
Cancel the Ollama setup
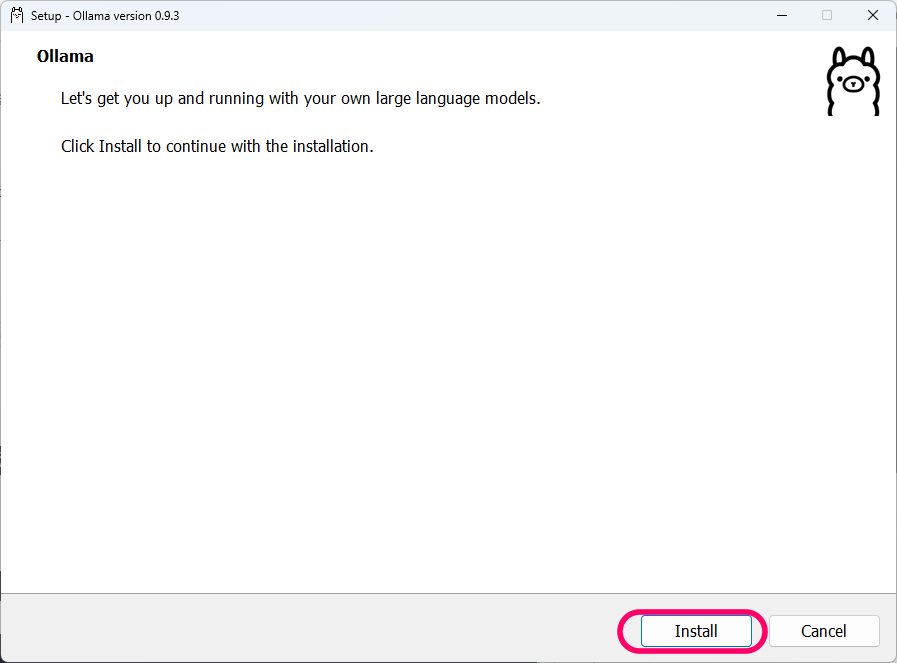coord(824,631)
